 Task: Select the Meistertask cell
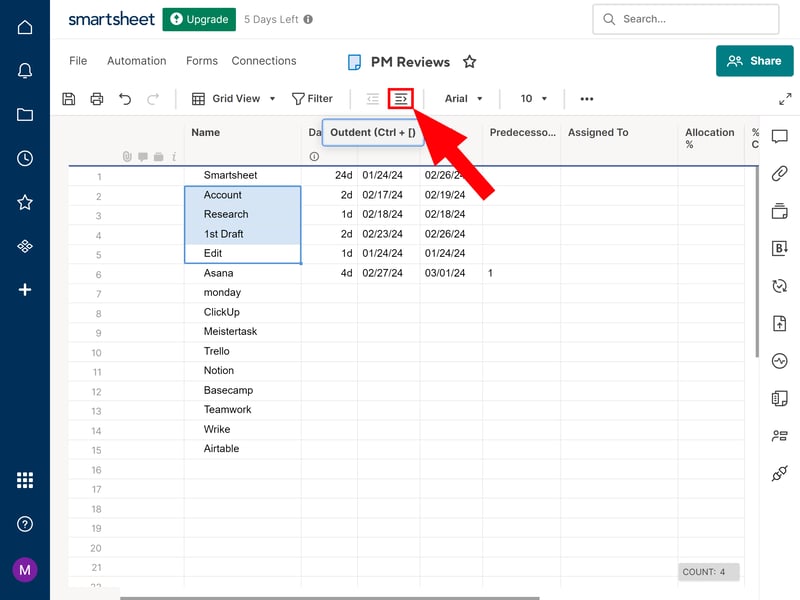click(242, 332)
